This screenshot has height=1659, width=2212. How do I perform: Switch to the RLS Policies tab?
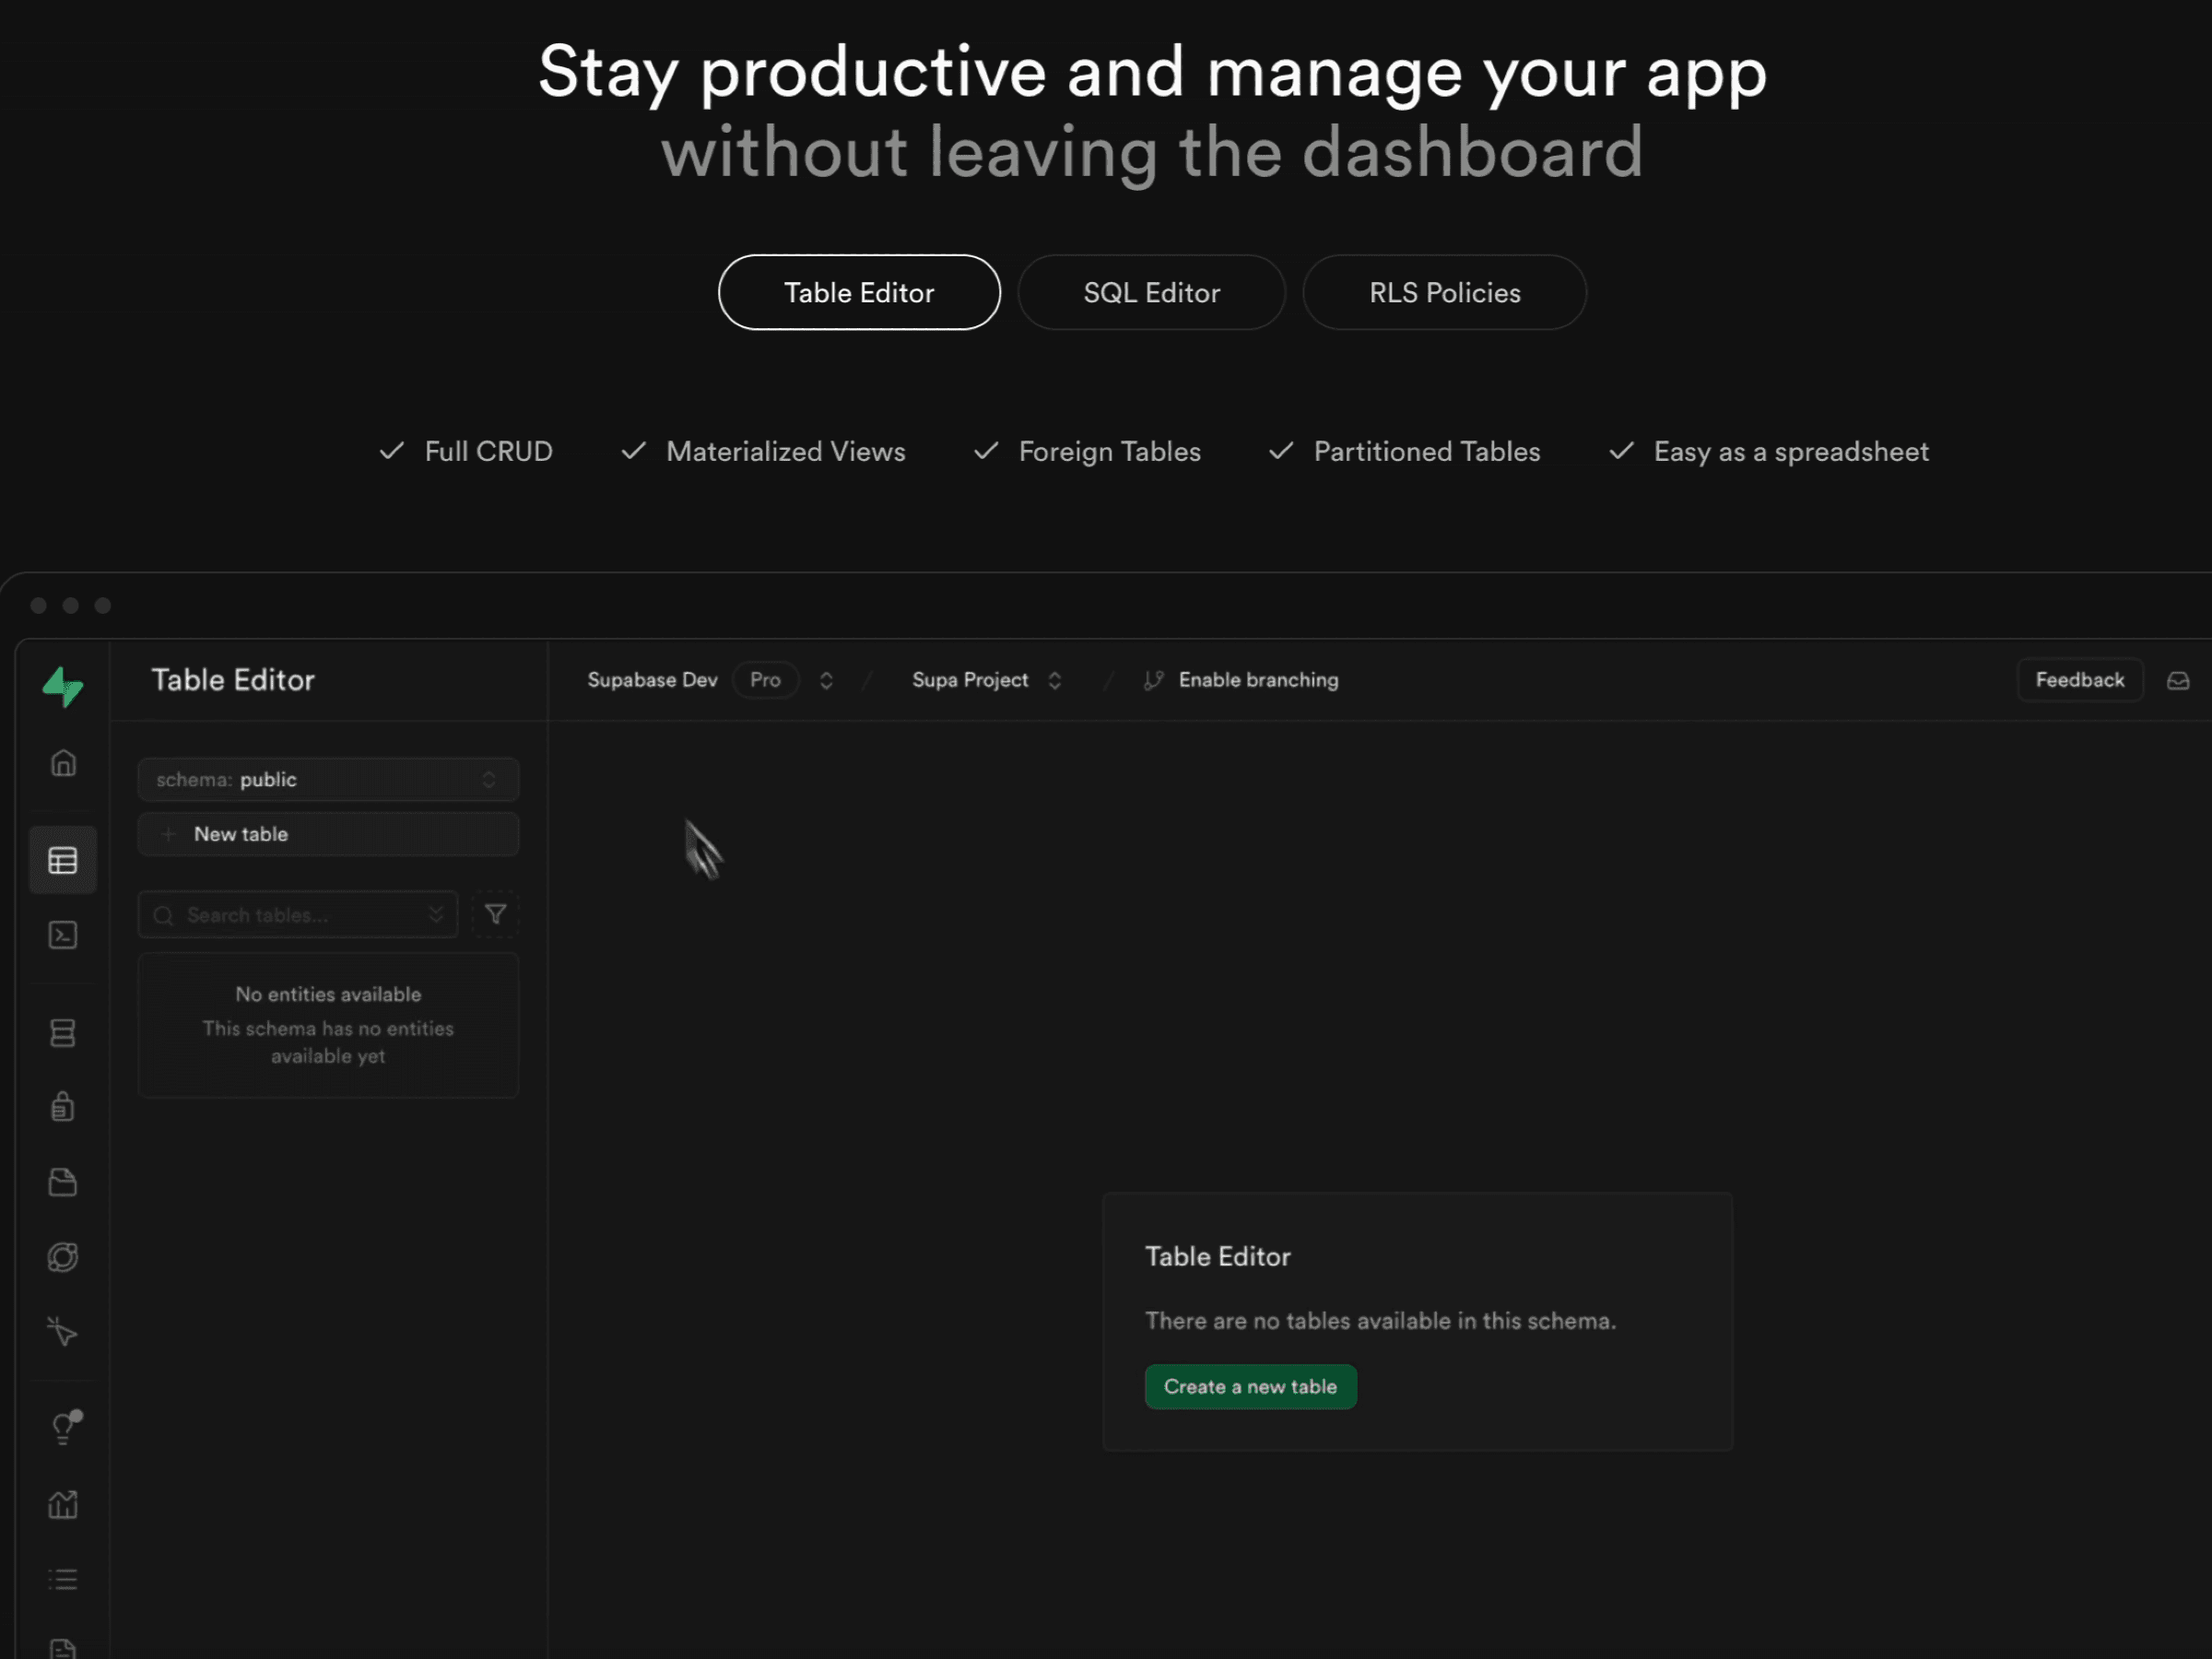click(1444, 292)
